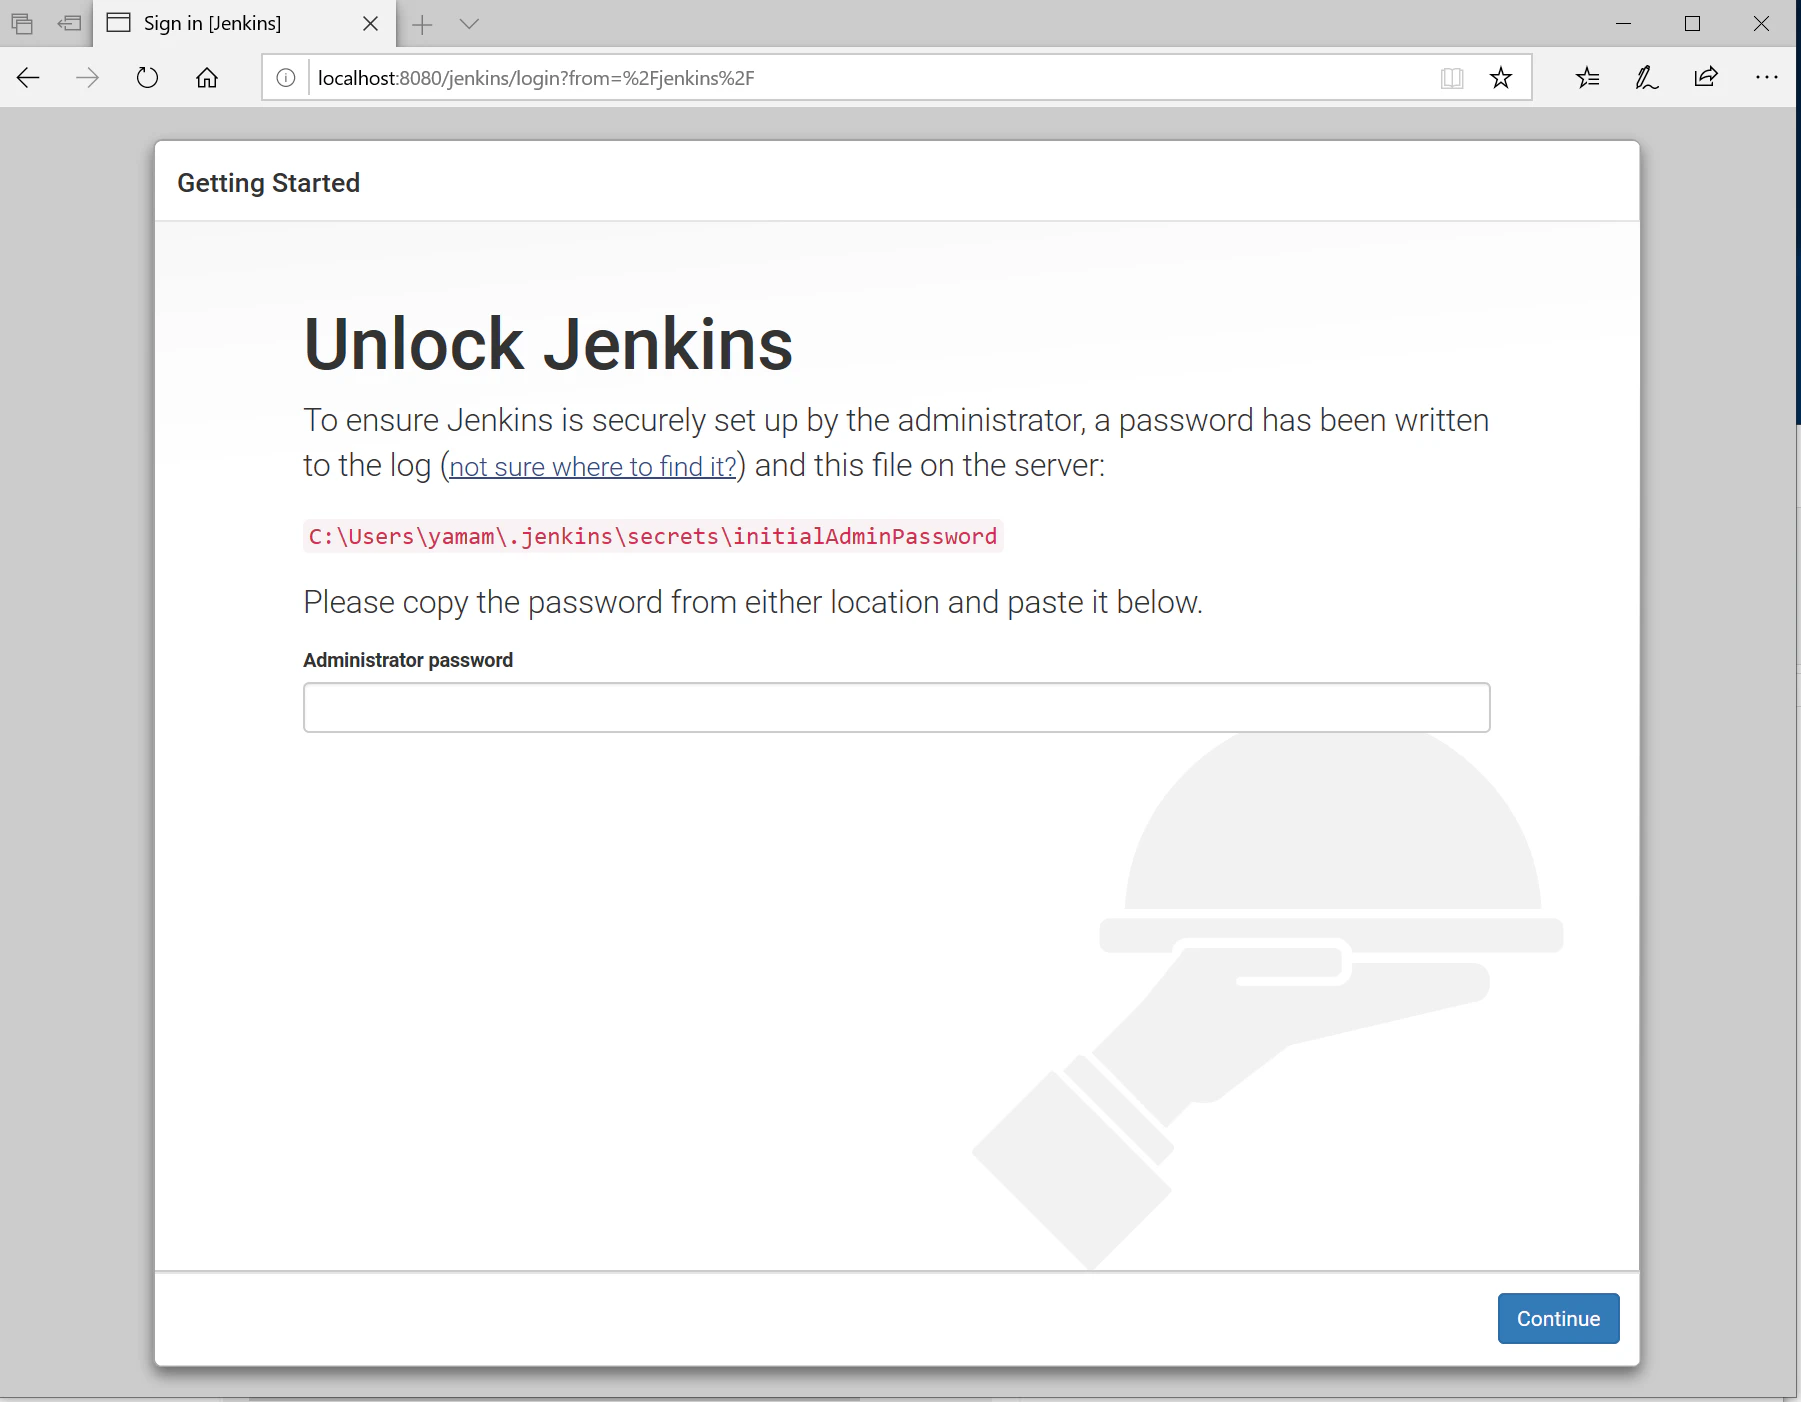Click the Administrator password label

tap(408, 660)
